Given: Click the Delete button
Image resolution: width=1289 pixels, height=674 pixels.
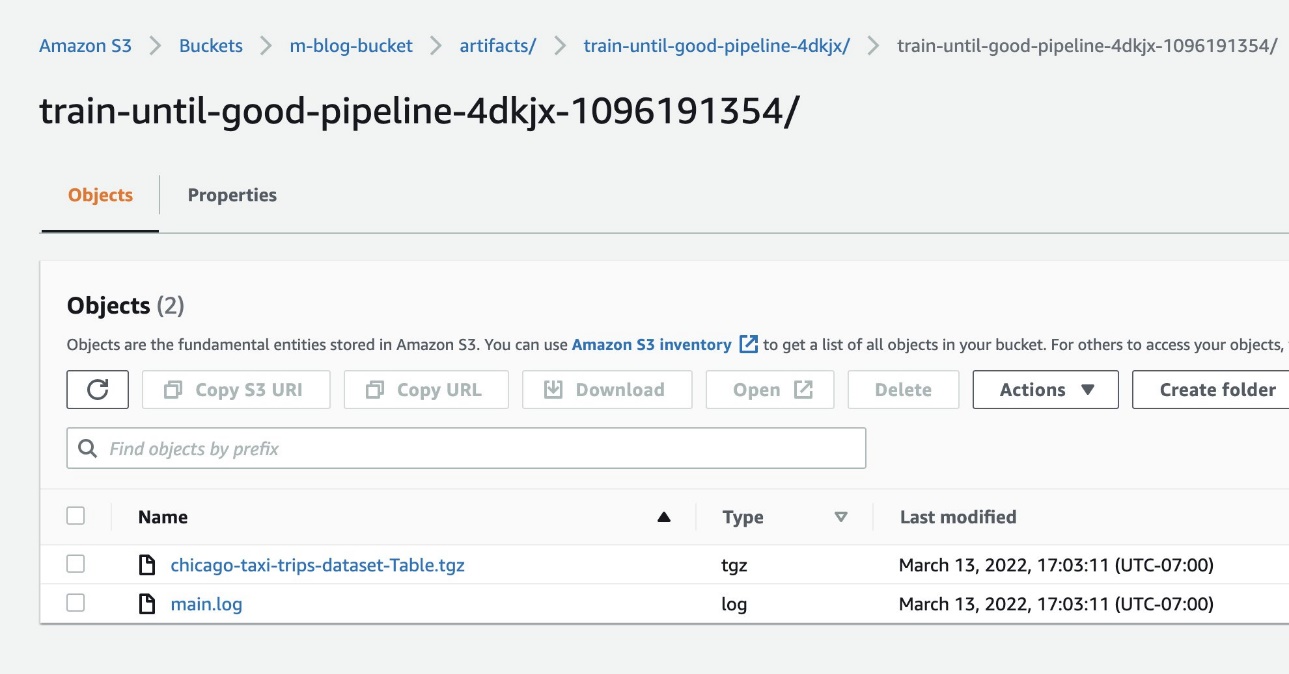Looking at the screenshot, I should tap(903, 390).
